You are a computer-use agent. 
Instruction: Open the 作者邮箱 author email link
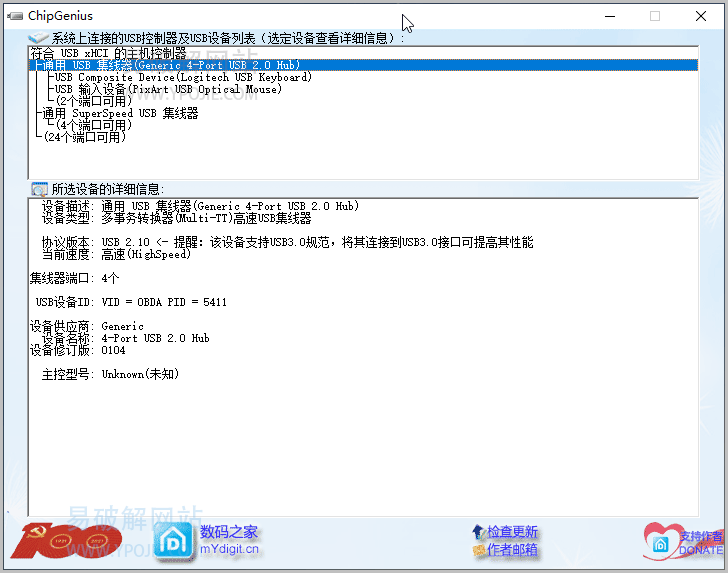[512, 550]
